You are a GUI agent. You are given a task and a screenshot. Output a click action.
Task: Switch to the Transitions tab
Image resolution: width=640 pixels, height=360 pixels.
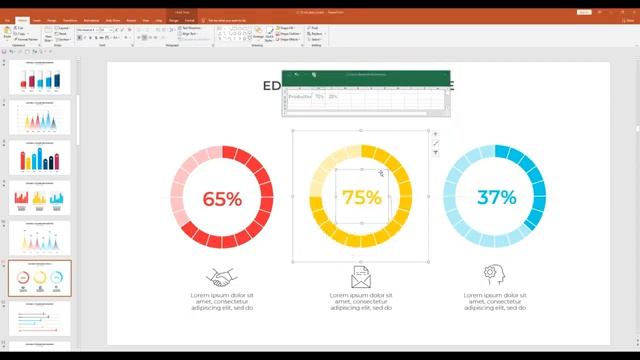tap(70, 20)
